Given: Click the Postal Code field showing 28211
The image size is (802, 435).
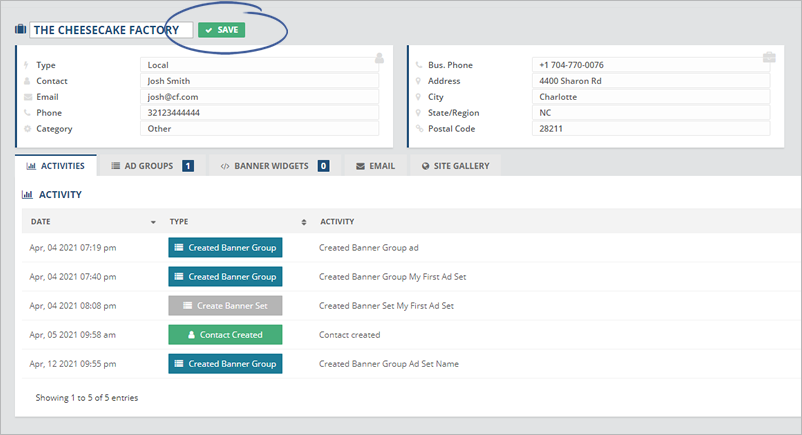Looking at the screenshot, I should [x=650, y=129].
